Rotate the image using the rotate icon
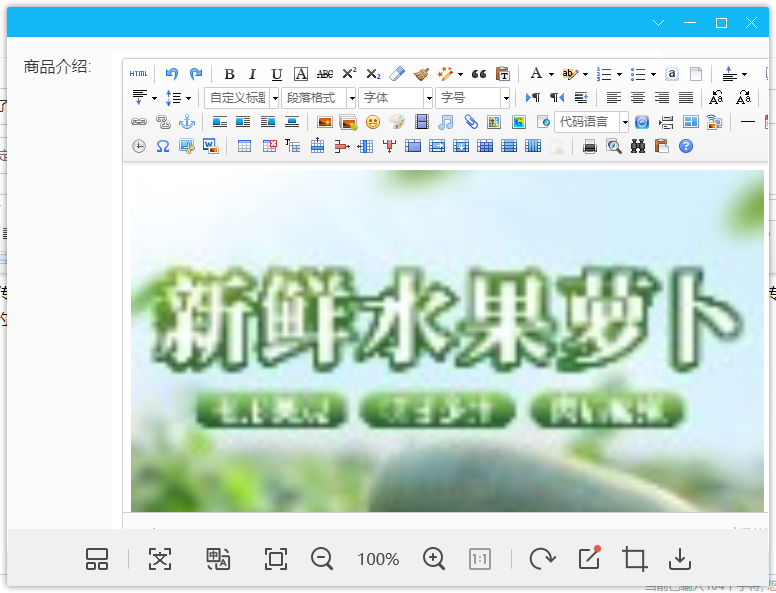 pos(542,559)
